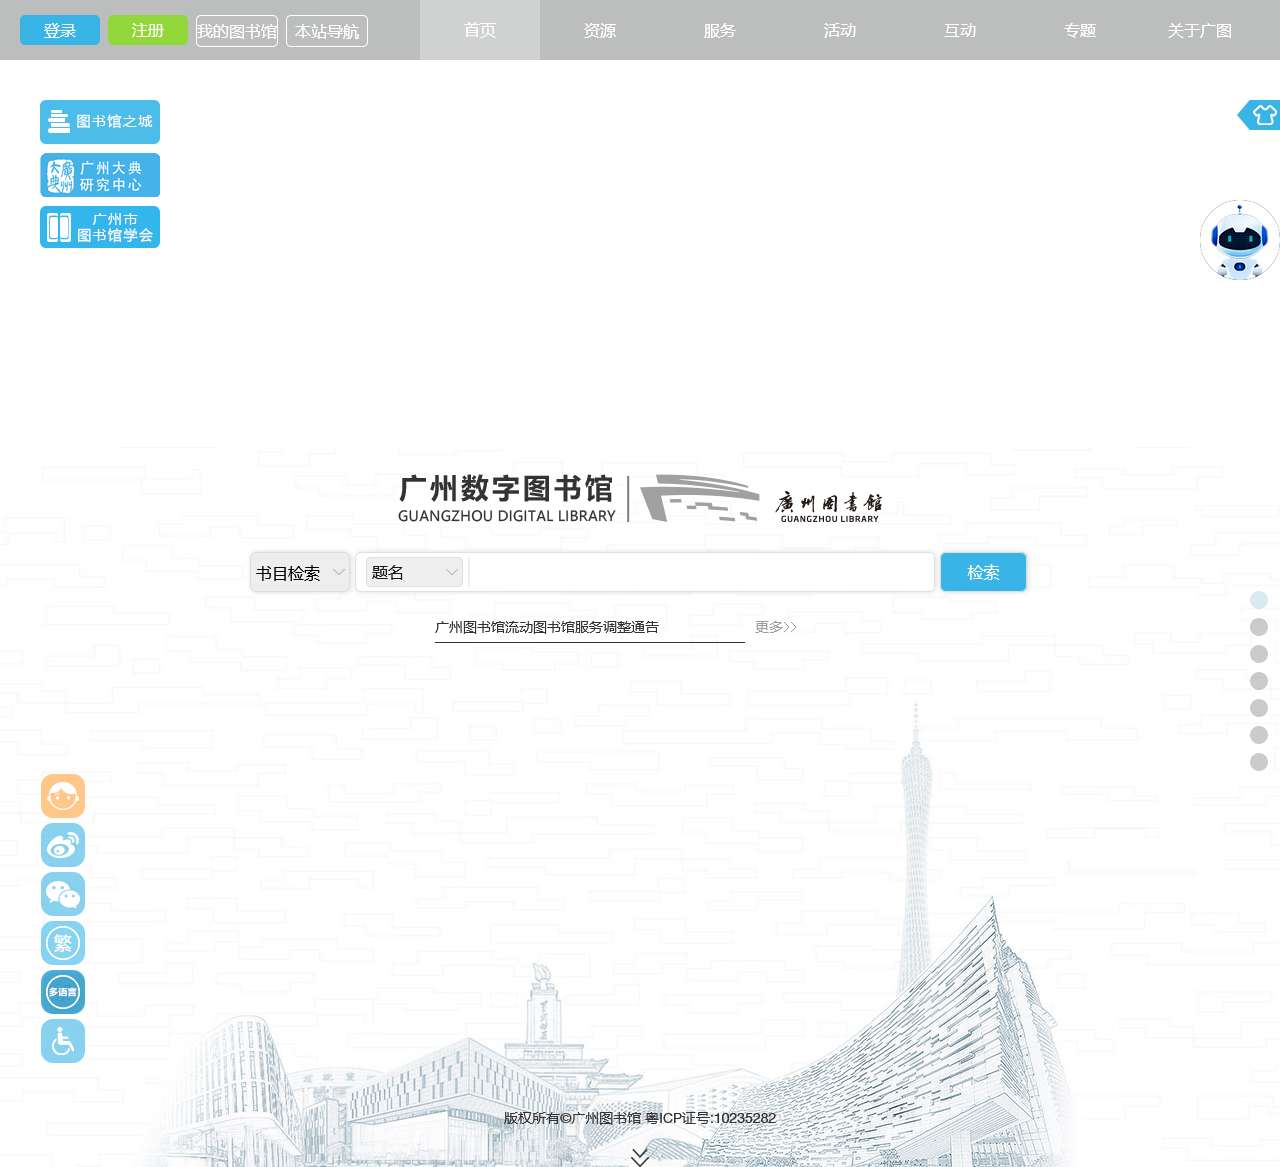Click the skin theme shirt icon
Image resolution: width=1280 pixels, height=1167 pixels.
(1260, 115)
